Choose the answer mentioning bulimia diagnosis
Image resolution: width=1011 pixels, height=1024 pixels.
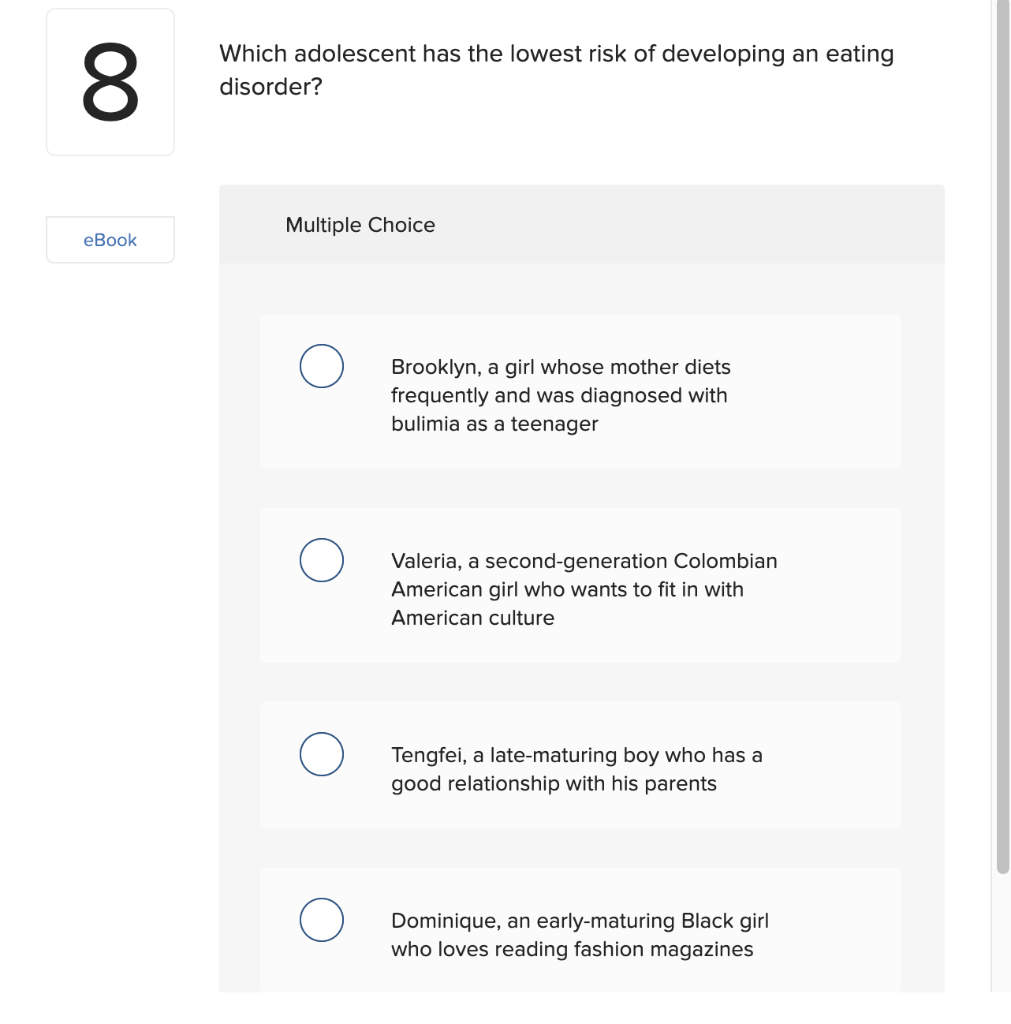[560, 395]
